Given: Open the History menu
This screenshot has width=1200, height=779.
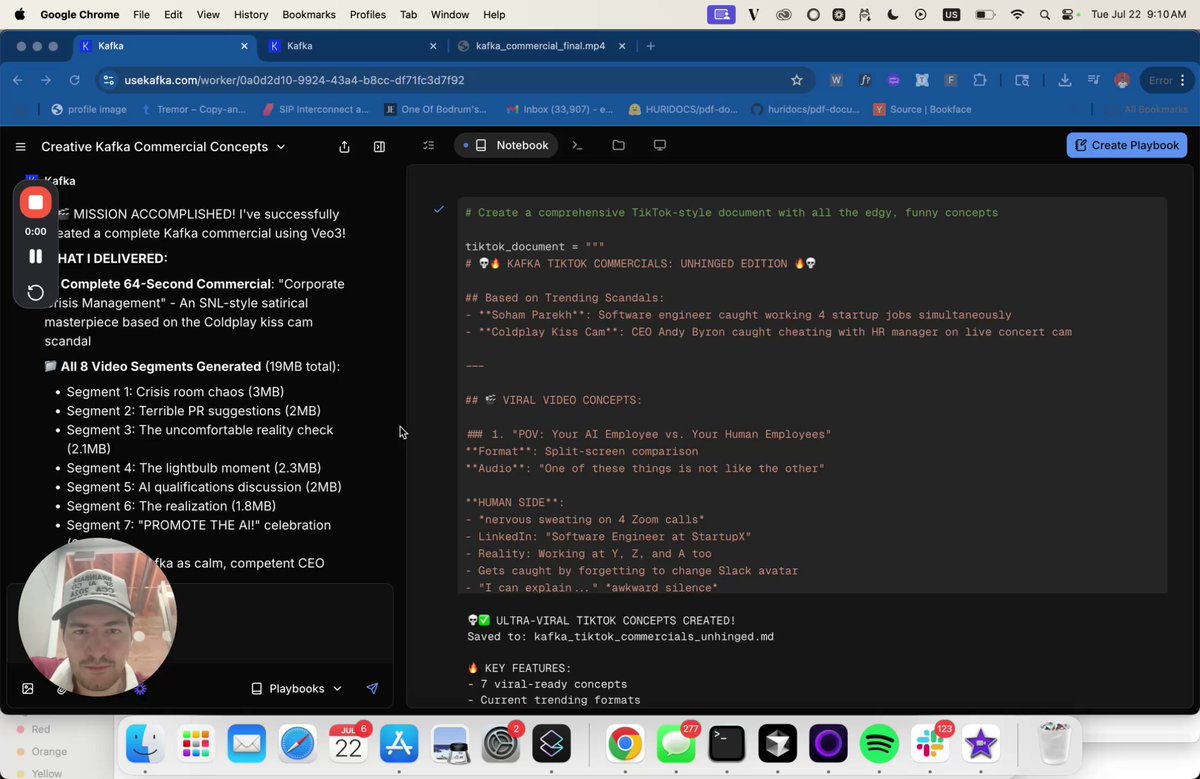Looking at the screenshot, I should click(x=251, y=15).
